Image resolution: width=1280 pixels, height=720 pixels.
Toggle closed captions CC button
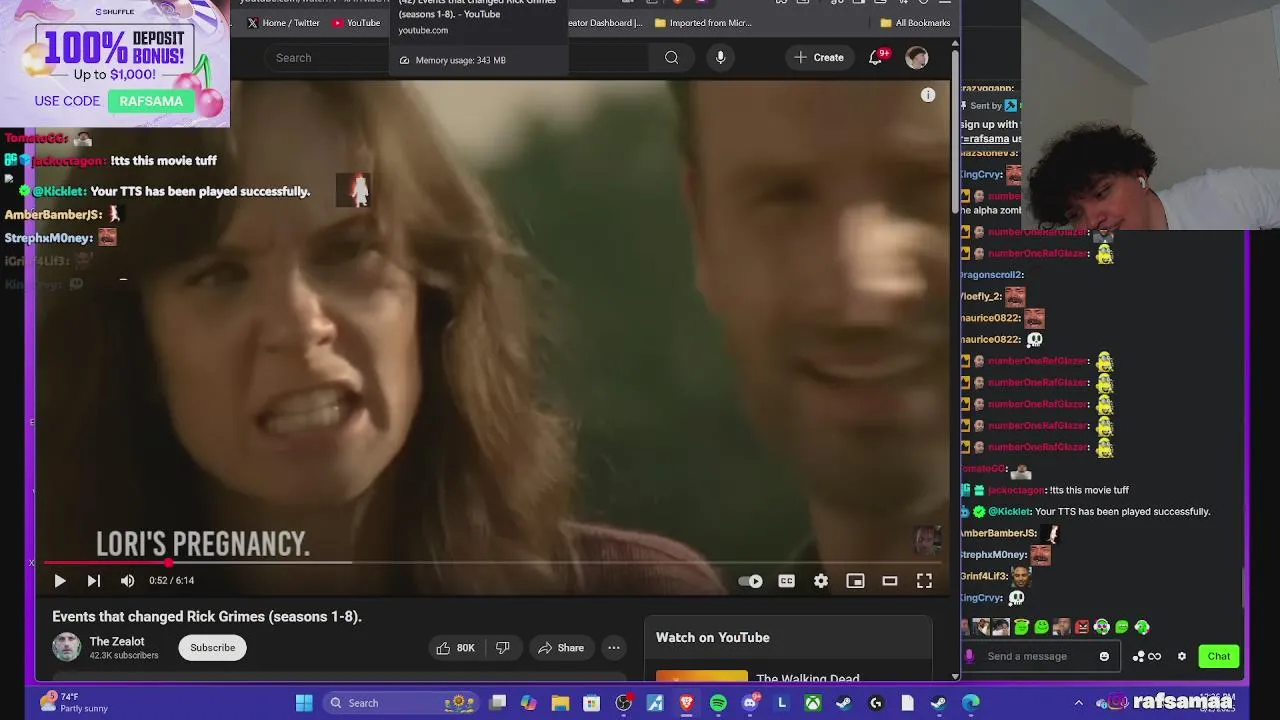coord(787,581)
